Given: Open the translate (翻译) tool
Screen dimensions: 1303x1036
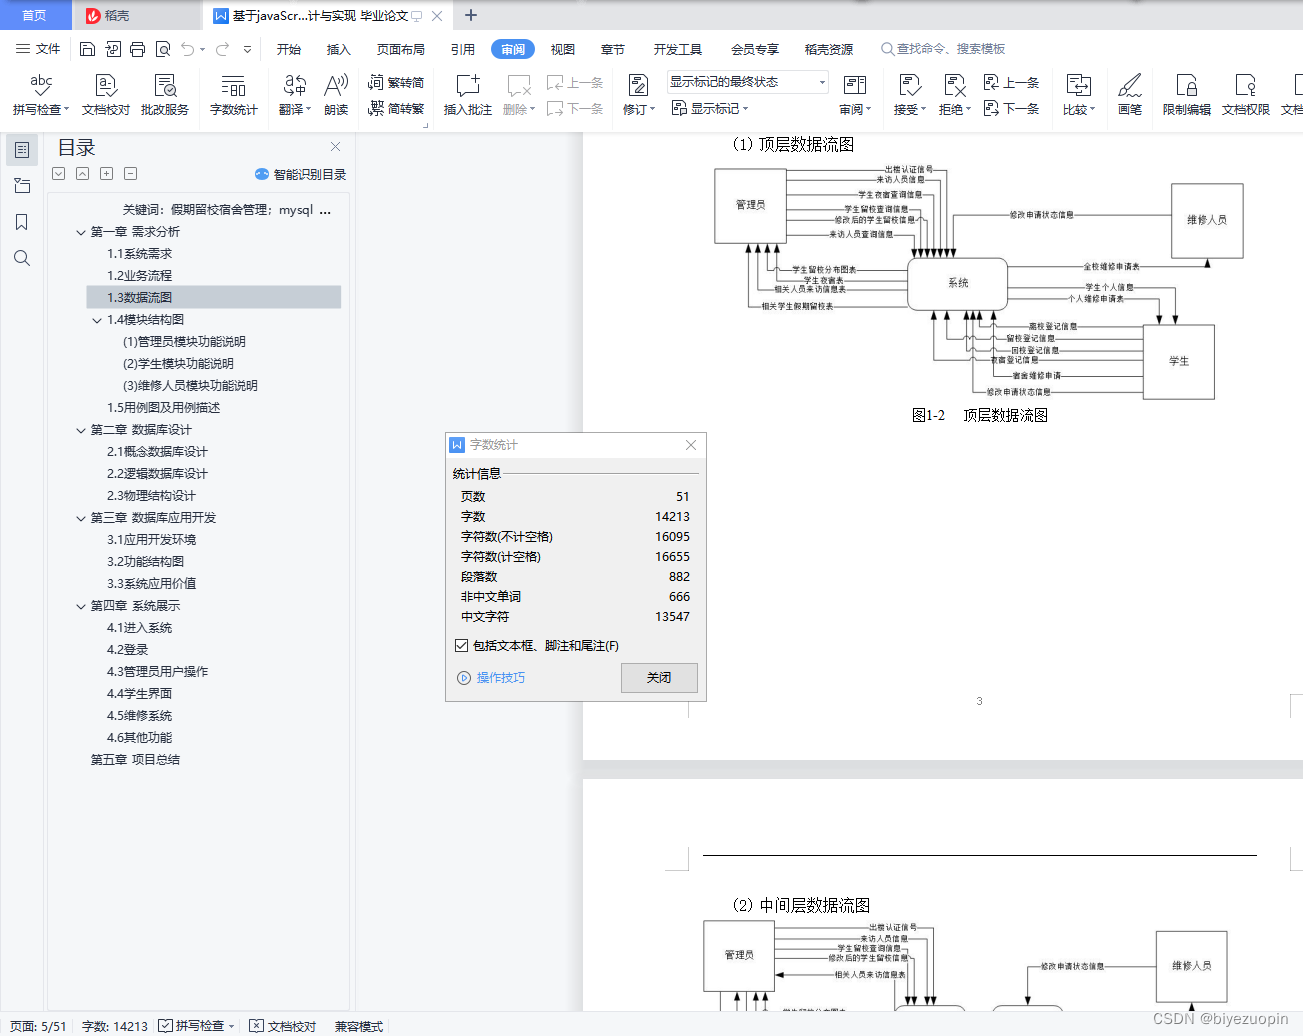Looking at the screenshot, I should 294,95.
